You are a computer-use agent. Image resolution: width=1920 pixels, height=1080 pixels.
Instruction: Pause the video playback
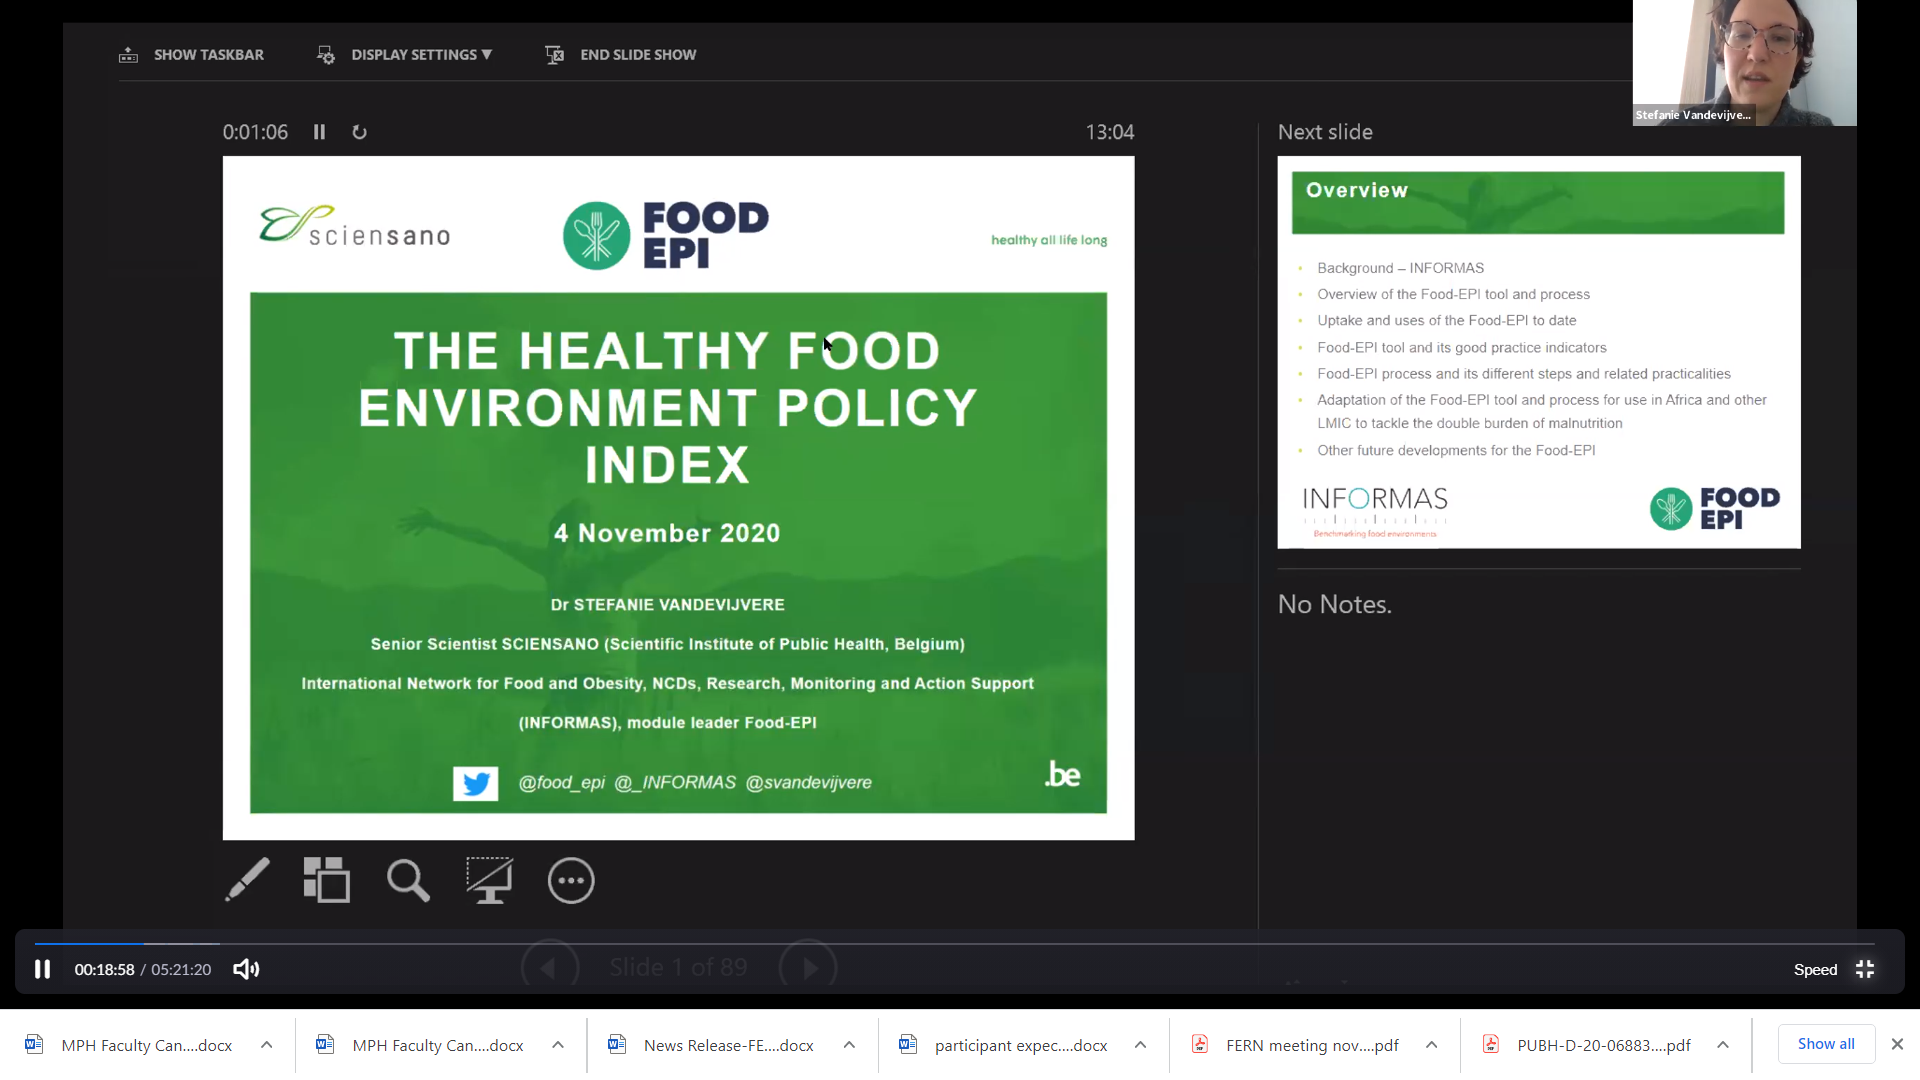click(x=42, y=969)
